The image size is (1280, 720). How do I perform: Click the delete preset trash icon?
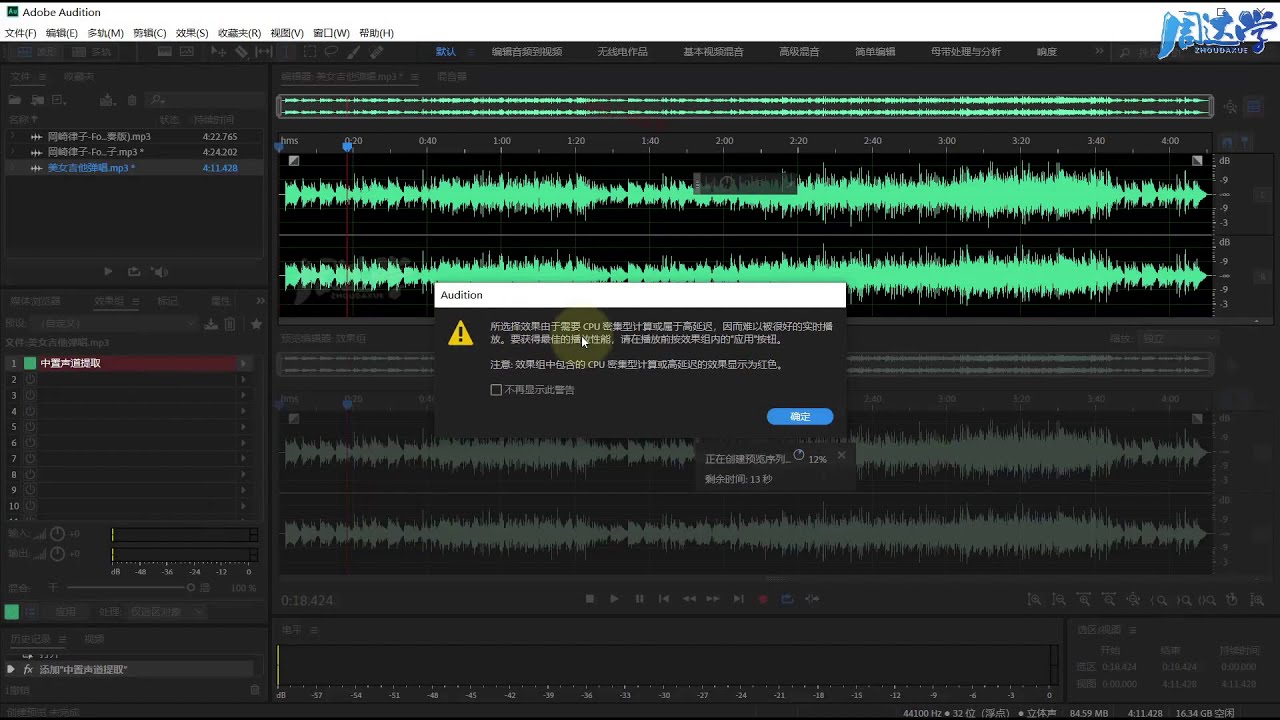pos(230,324)
